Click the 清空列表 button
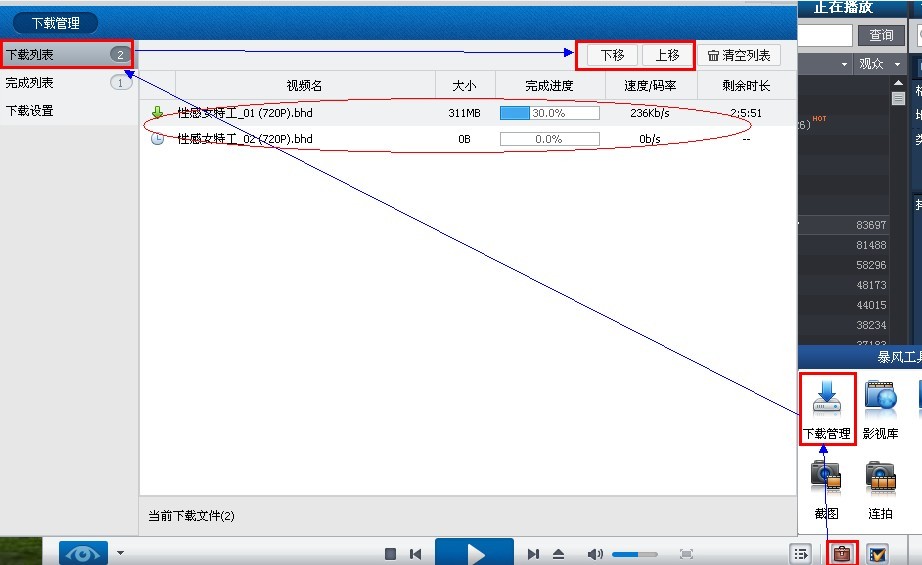 (739, 55)
